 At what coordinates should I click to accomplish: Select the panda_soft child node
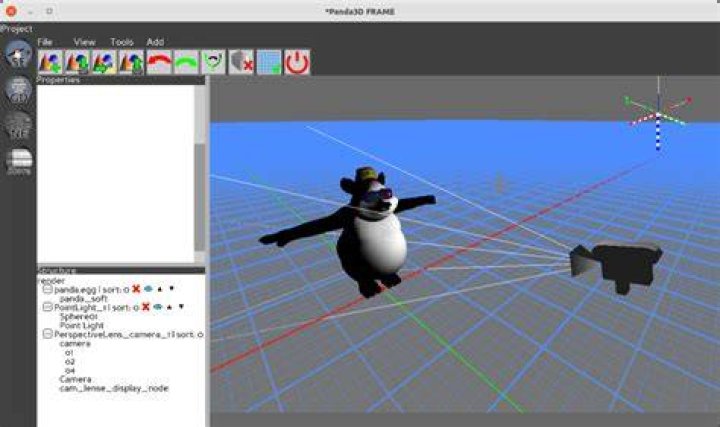click(x=83, y=298)
